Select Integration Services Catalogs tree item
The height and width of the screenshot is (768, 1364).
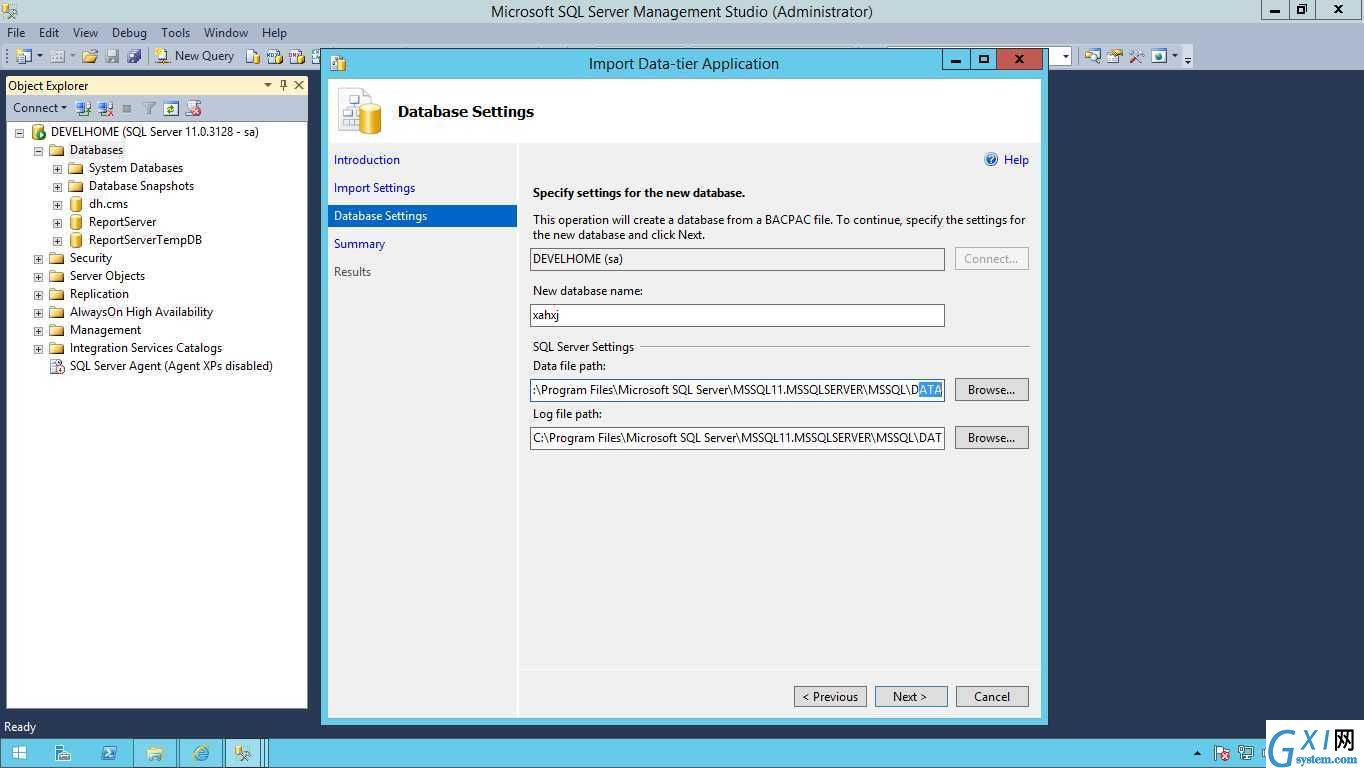[146, 348]
